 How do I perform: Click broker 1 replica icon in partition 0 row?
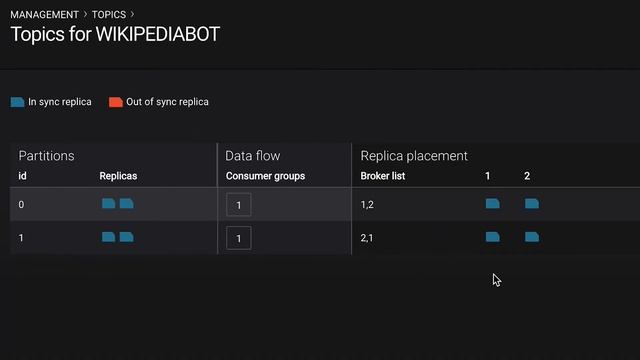tap(493, 204)
